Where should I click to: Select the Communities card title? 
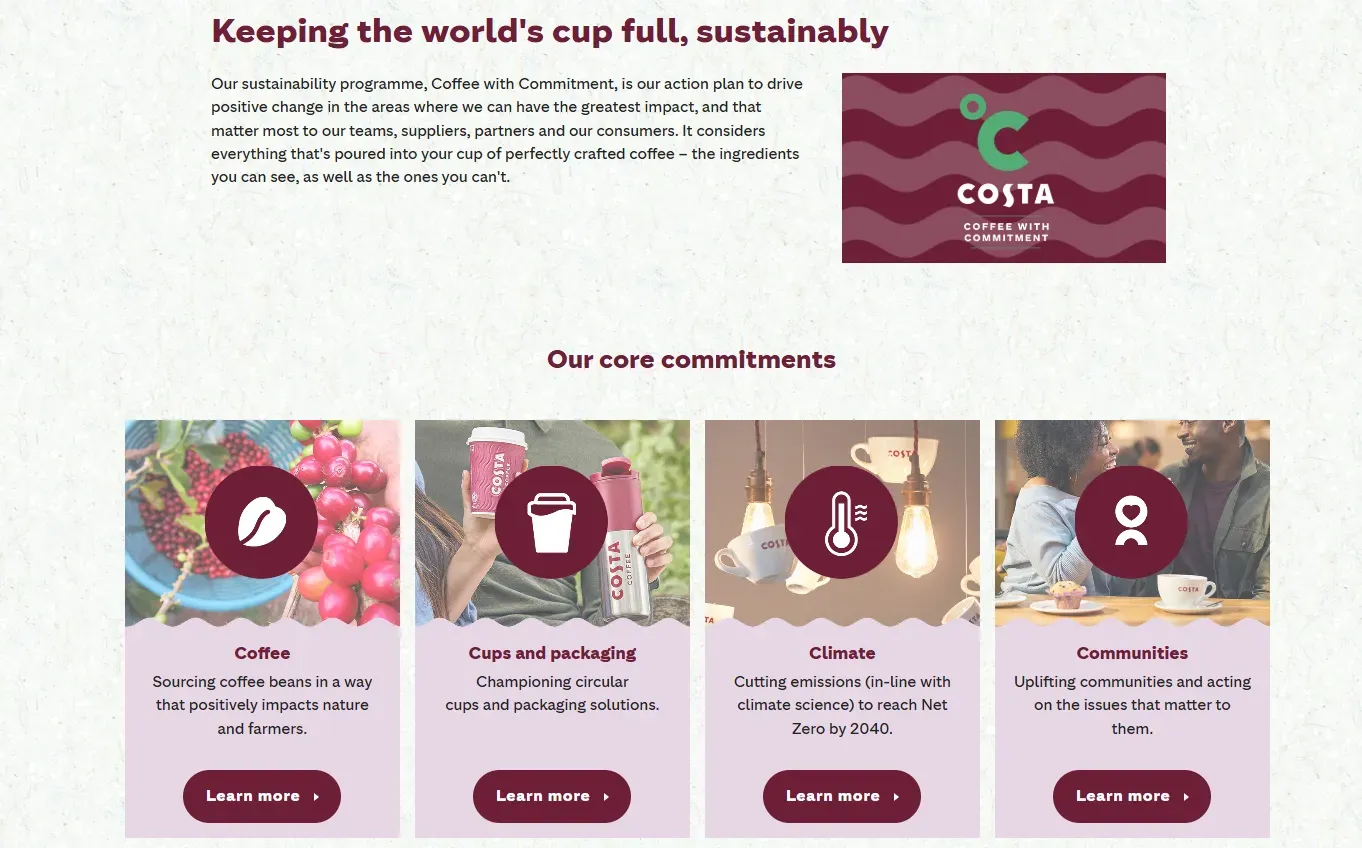[1131, 653]
